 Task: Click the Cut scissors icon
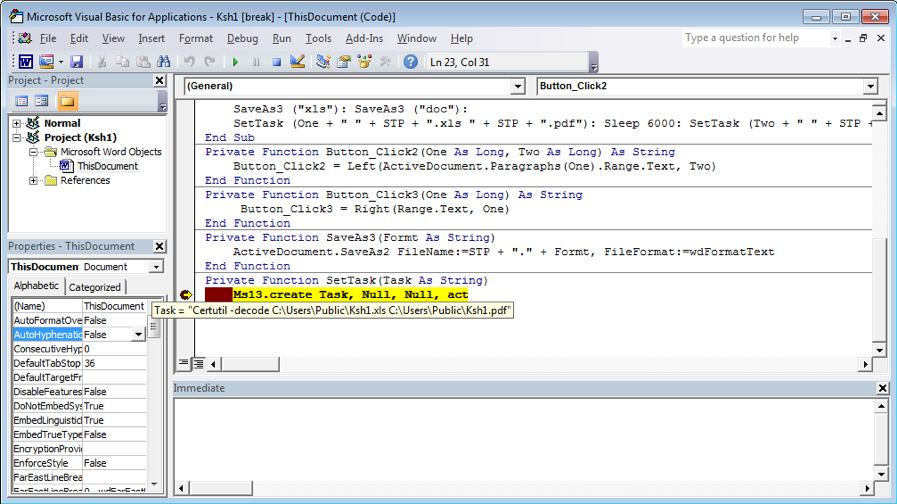tap(102, 62)
